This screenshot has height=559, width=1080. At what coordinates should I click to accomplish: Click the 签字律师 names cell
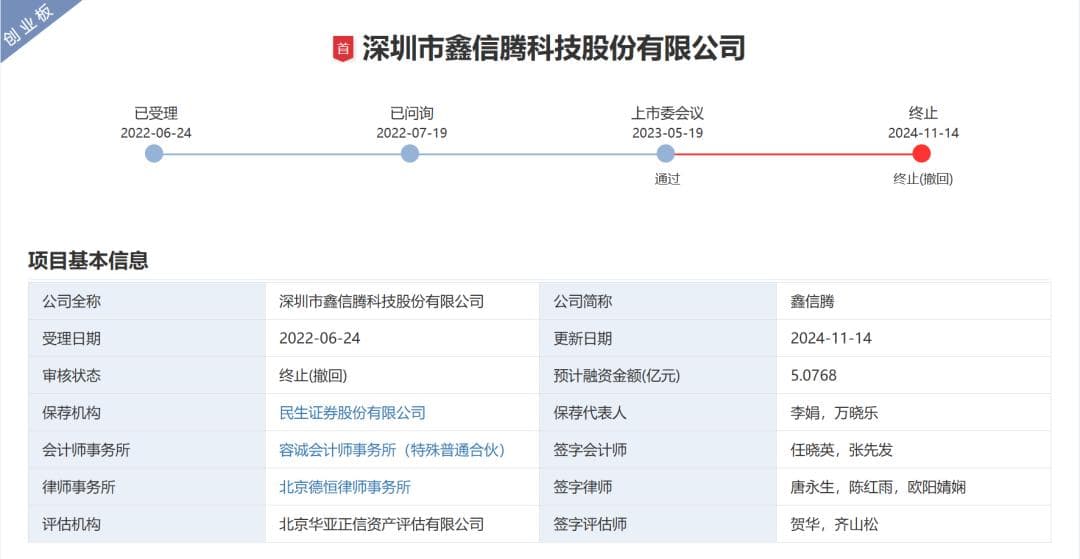(877, 487)
